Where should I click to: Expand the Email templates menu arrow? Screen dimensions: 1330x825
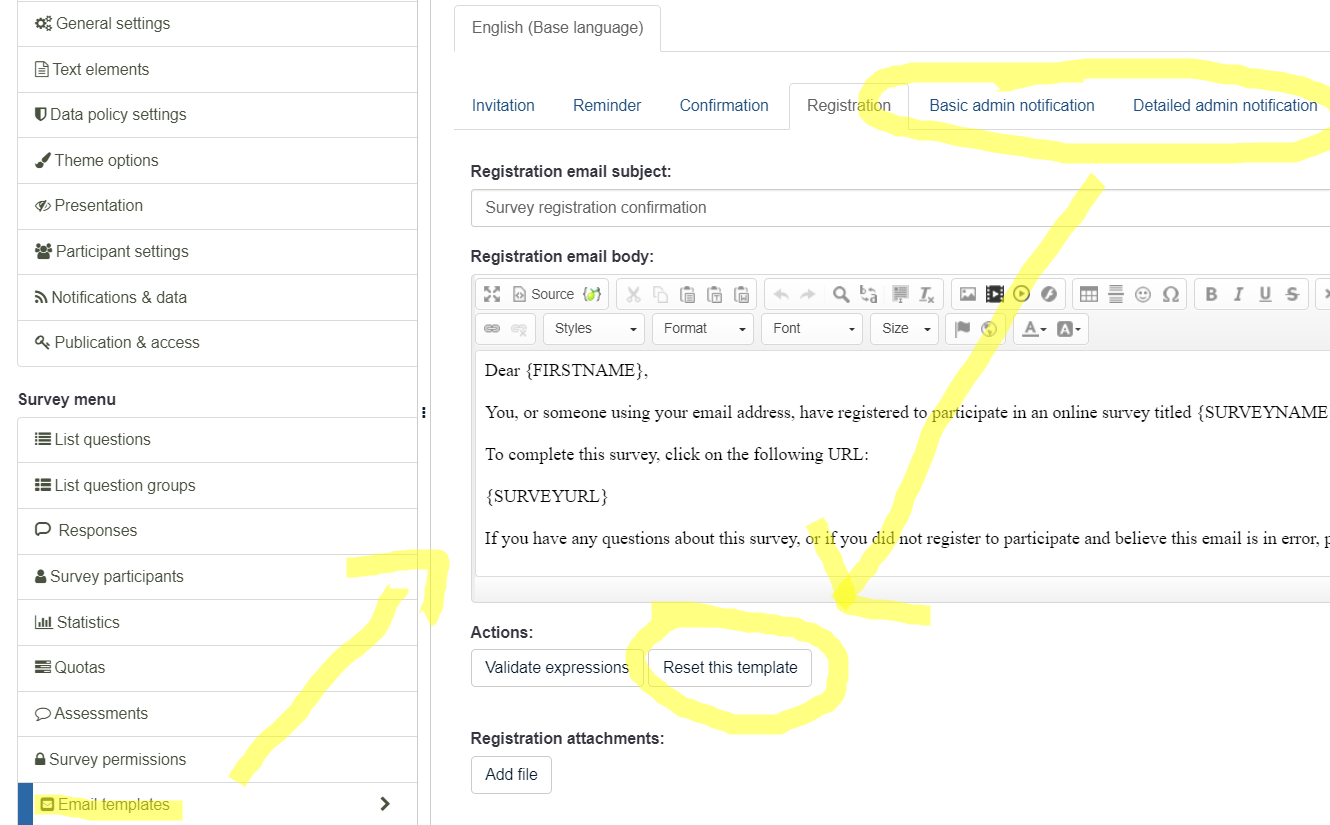tap(385, 804)
